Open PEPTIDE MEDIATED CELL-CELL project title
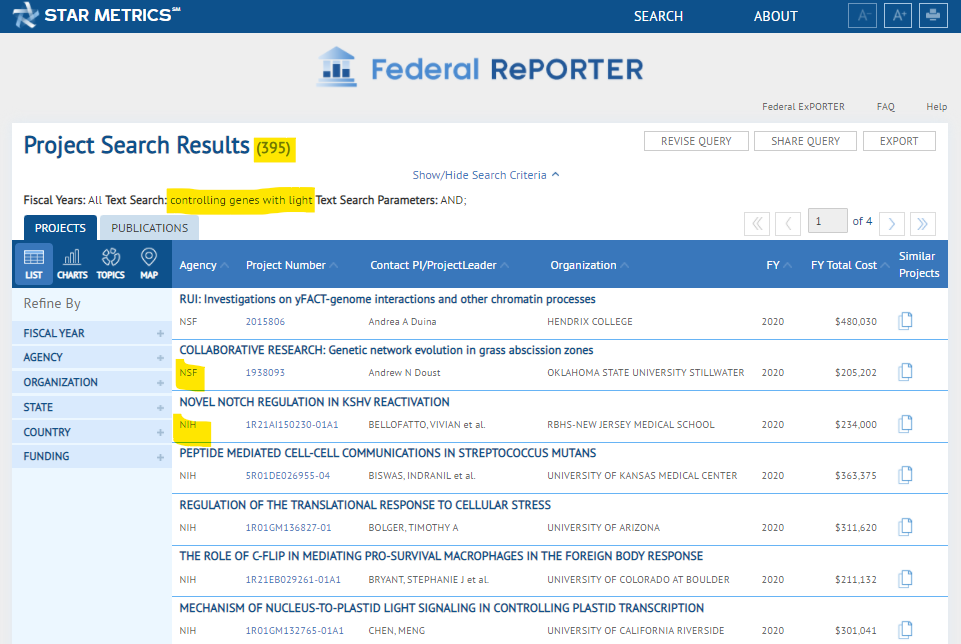Image resolution: width=961 pixels, height=644 pixels. (387, 453)
